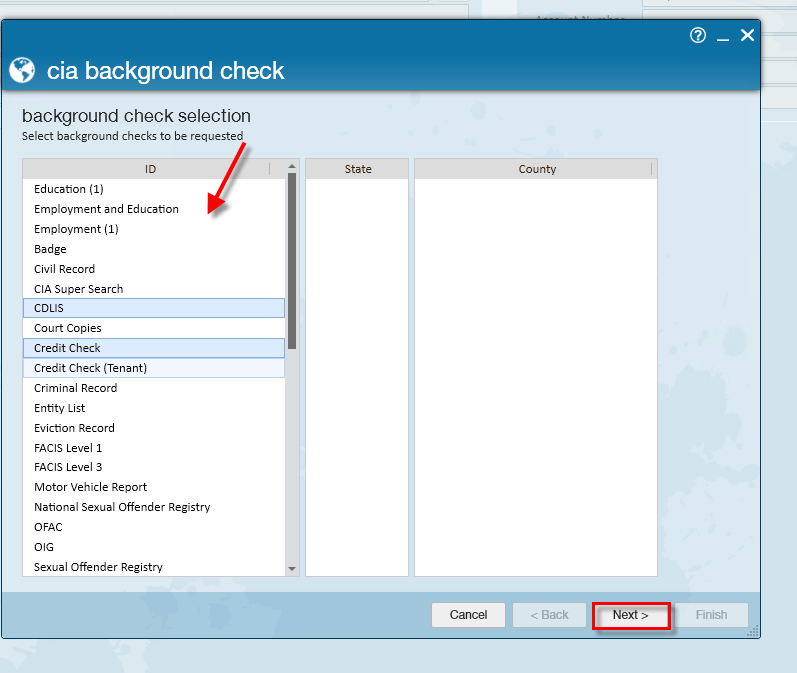Select the Credit Check row
This screenshot has width=797, height=673.
[x=154, y=348]
